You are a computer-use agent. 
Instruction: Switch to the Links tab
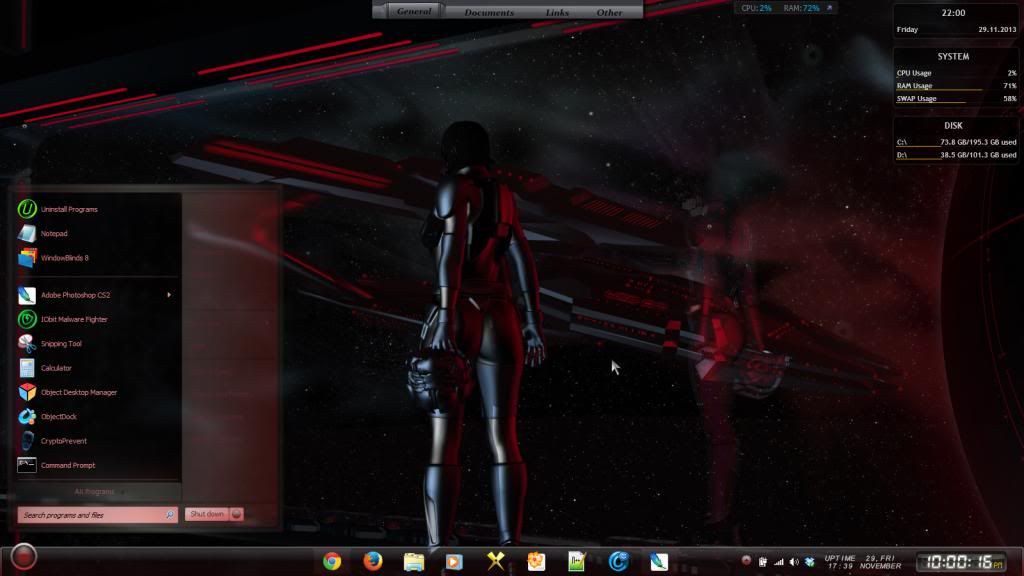pyautogui.click(x=557, y=12)
